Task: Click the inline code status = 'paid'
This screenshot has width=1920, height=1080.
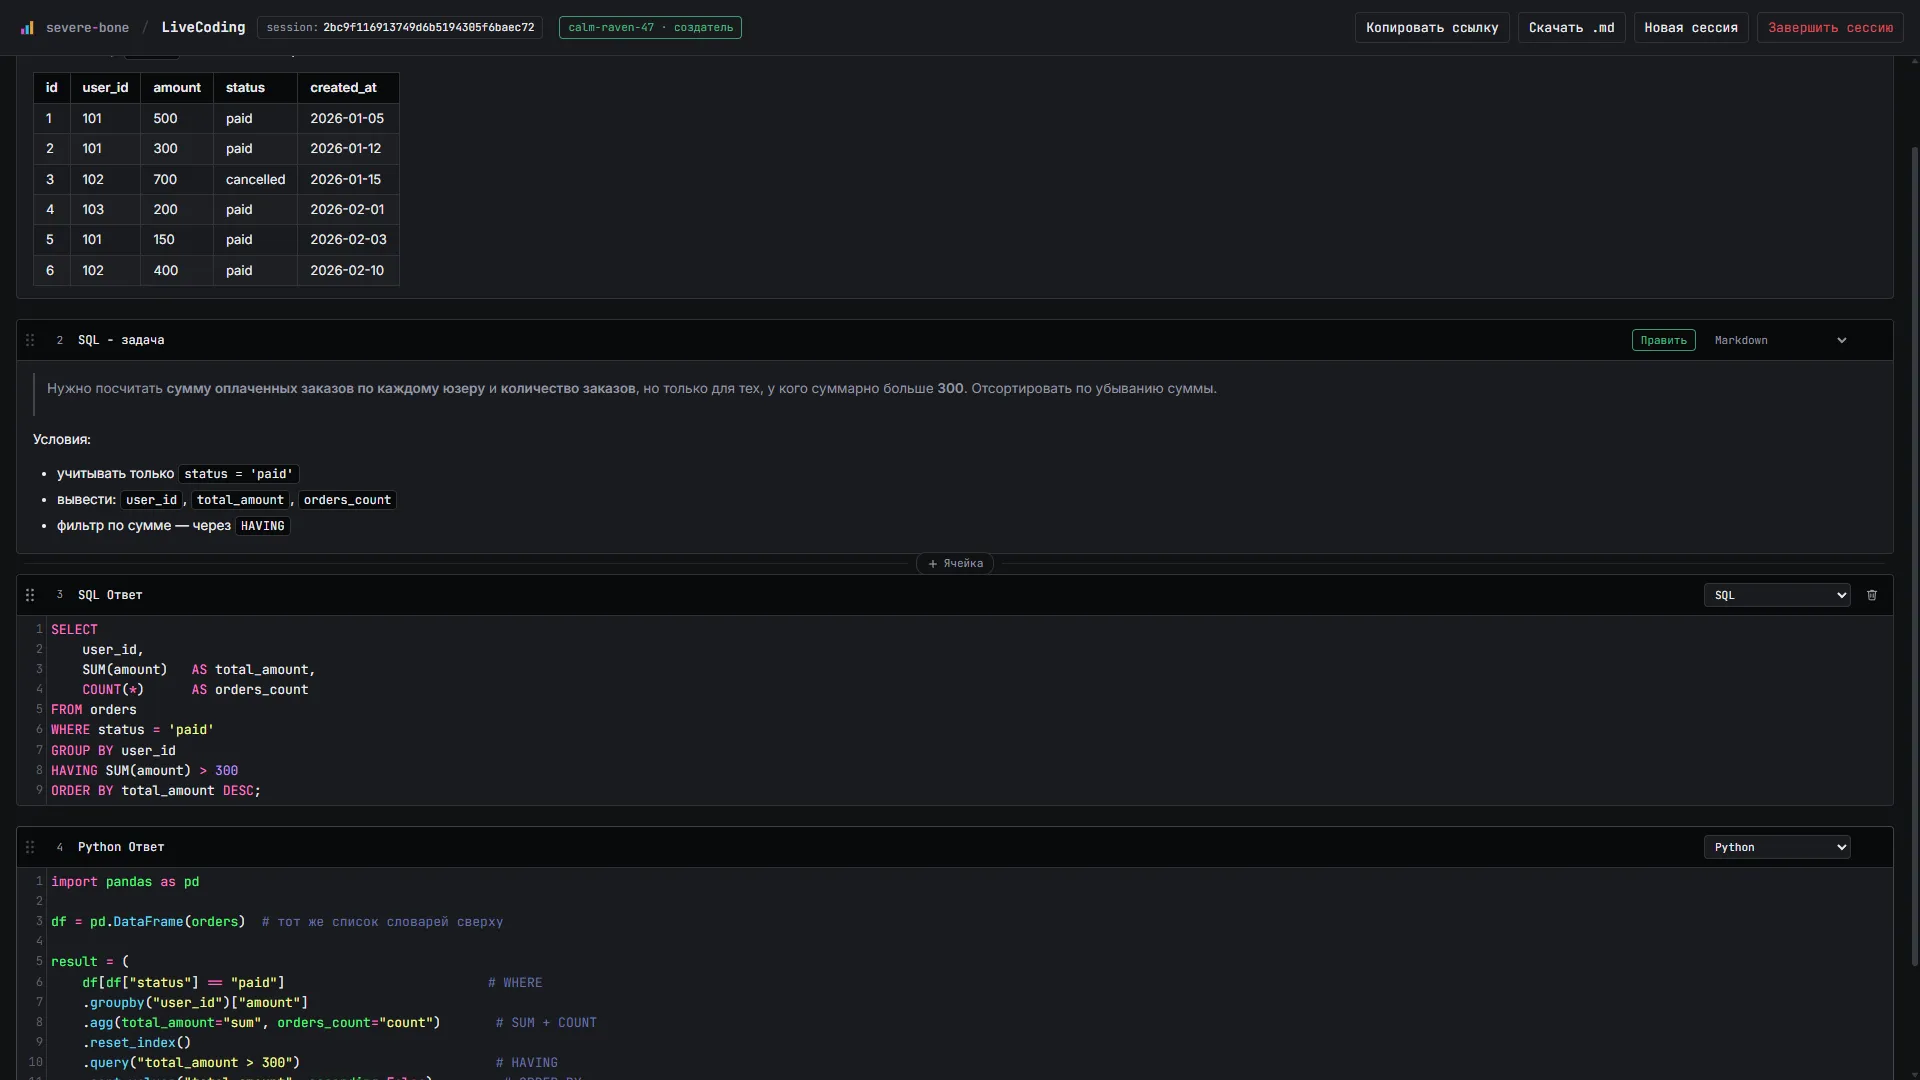Action: (x=239, y=474)
